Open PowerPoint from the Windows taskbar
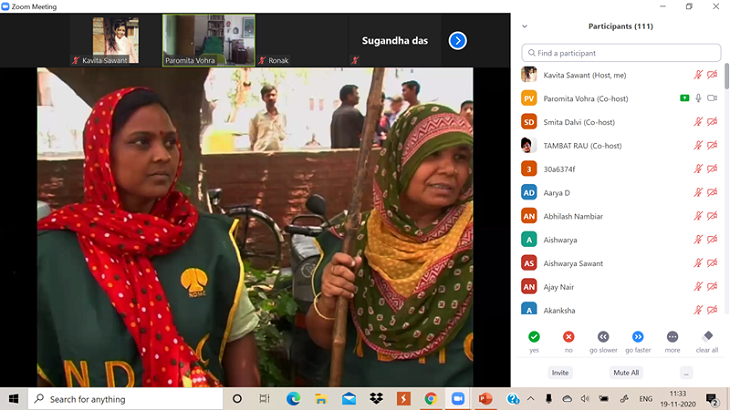Image resolution: width=730 pixels, height=410 pixels. (486, 399)
